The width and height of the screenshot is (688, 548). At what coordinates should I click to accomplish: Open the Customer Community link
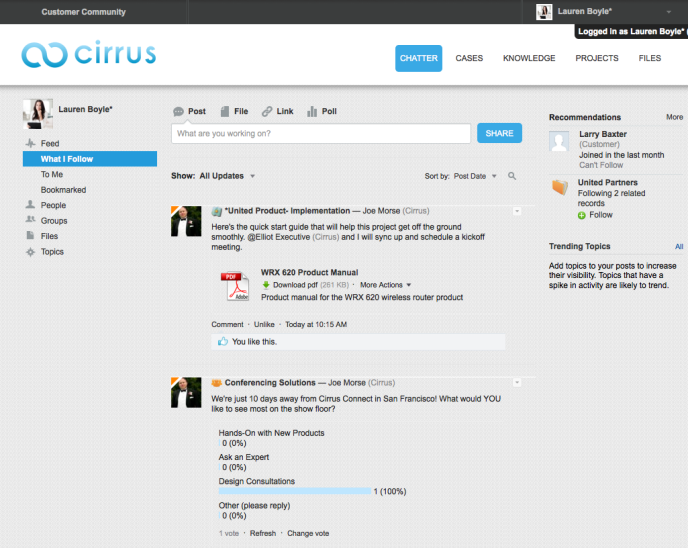(x=83, y=12)
